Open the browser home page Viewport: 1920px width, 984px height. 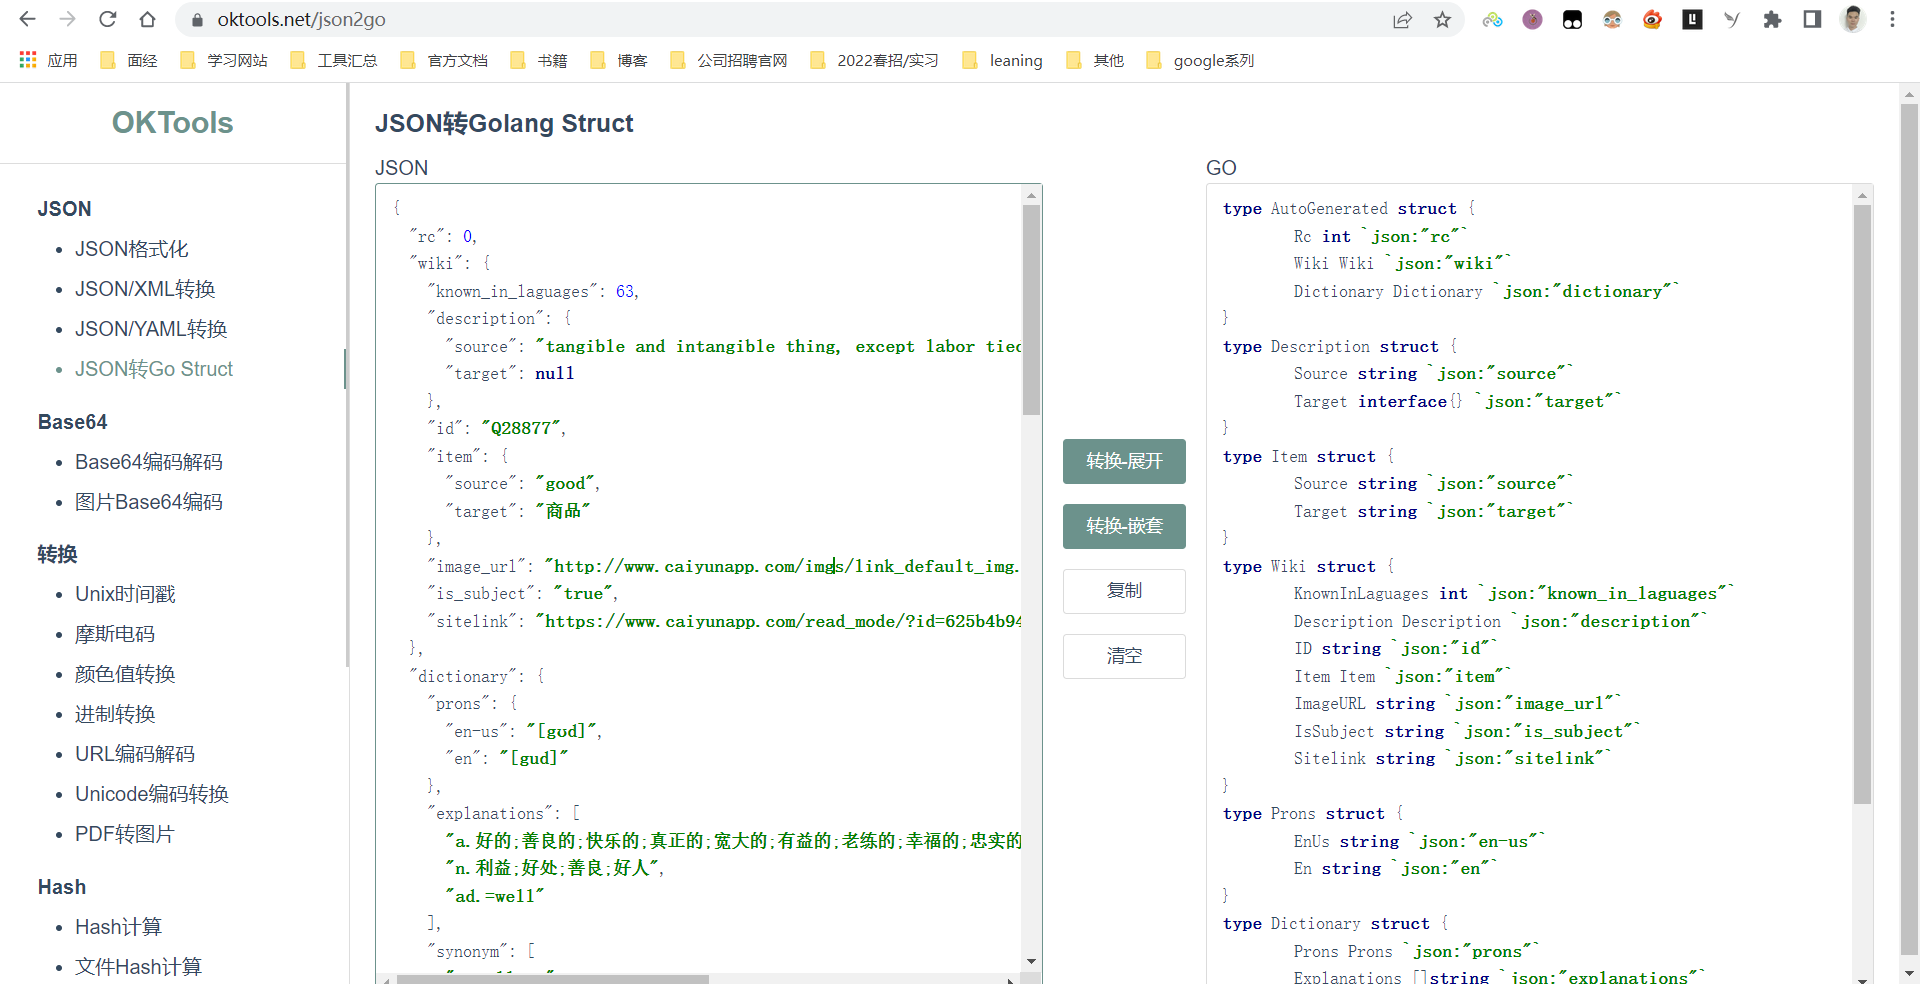click(148, 19)
